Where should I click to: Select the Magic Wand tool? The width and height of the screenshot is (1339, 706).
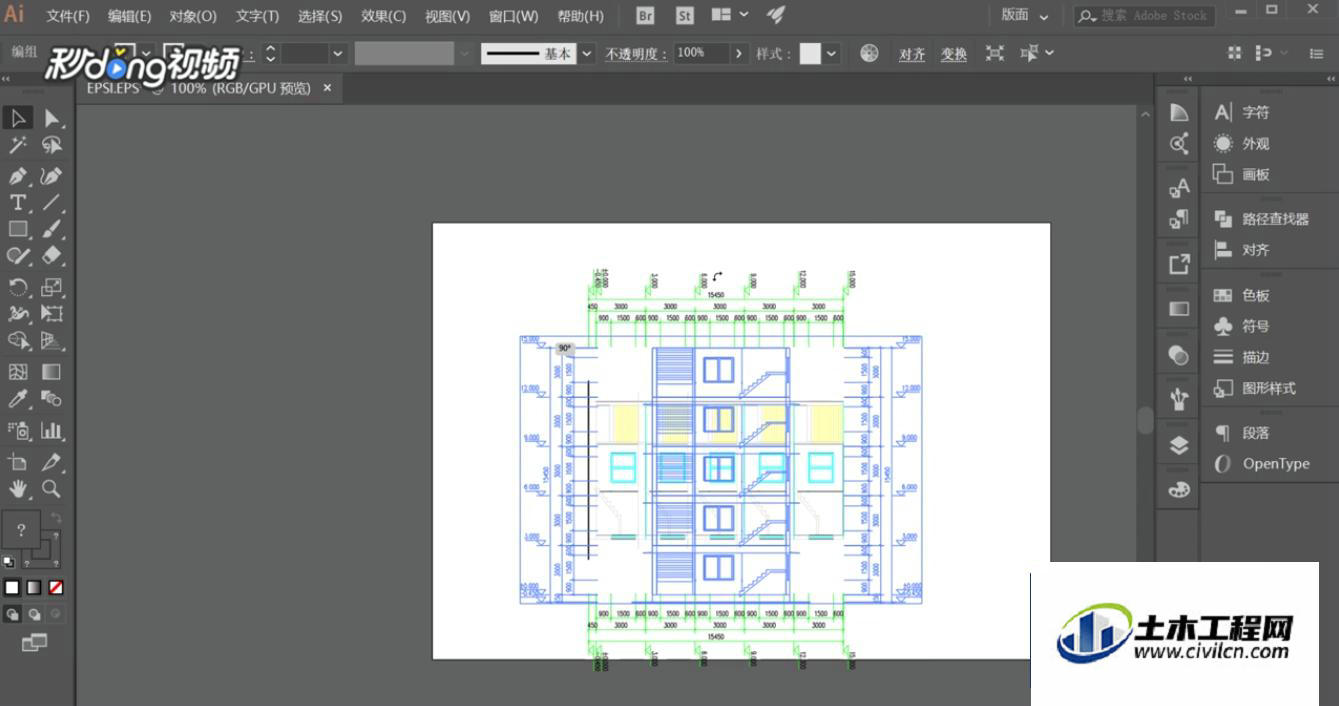pos(18,146)
